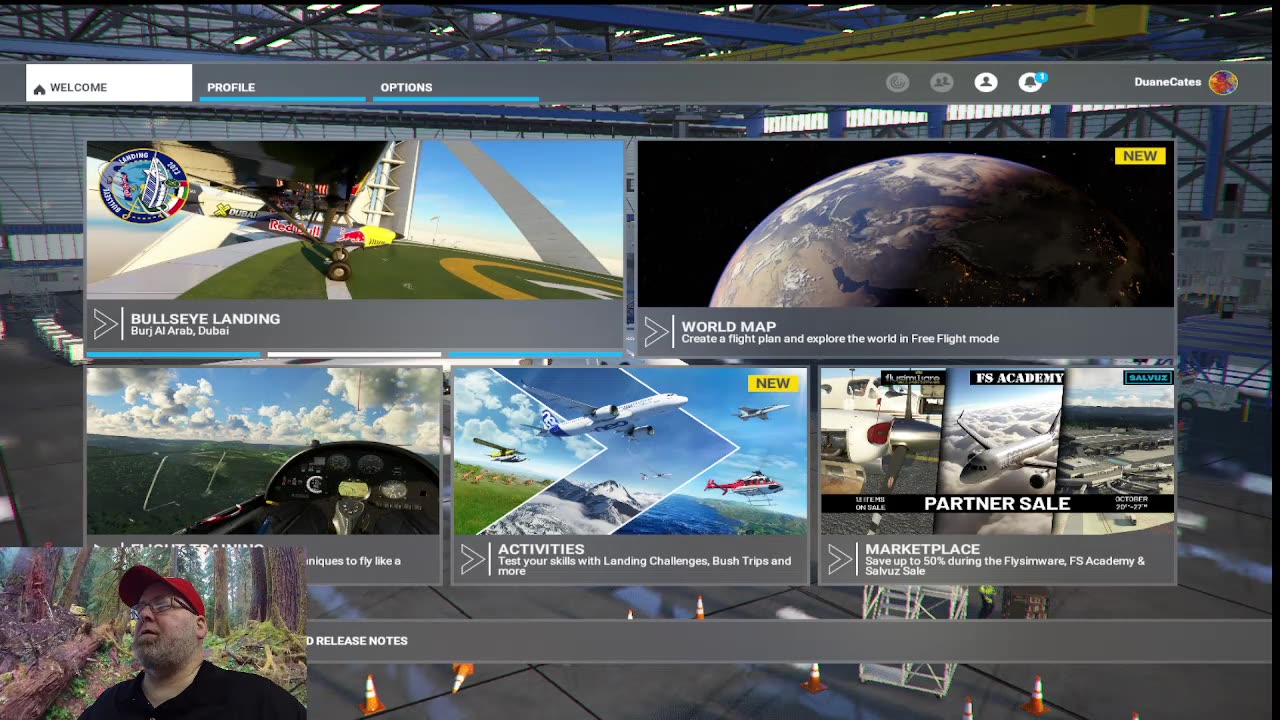Open the player account icon
1280x720 pixels.
(x=986, y=83)
